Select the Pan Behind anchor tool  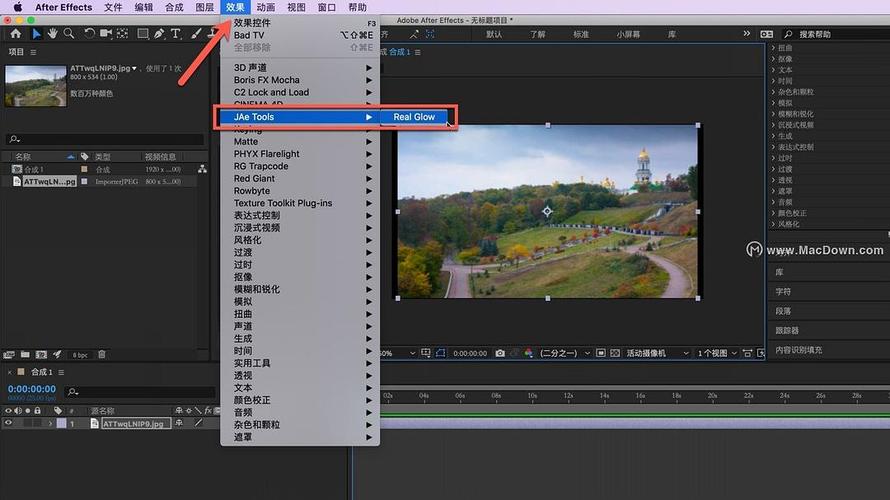click(123, 34)
